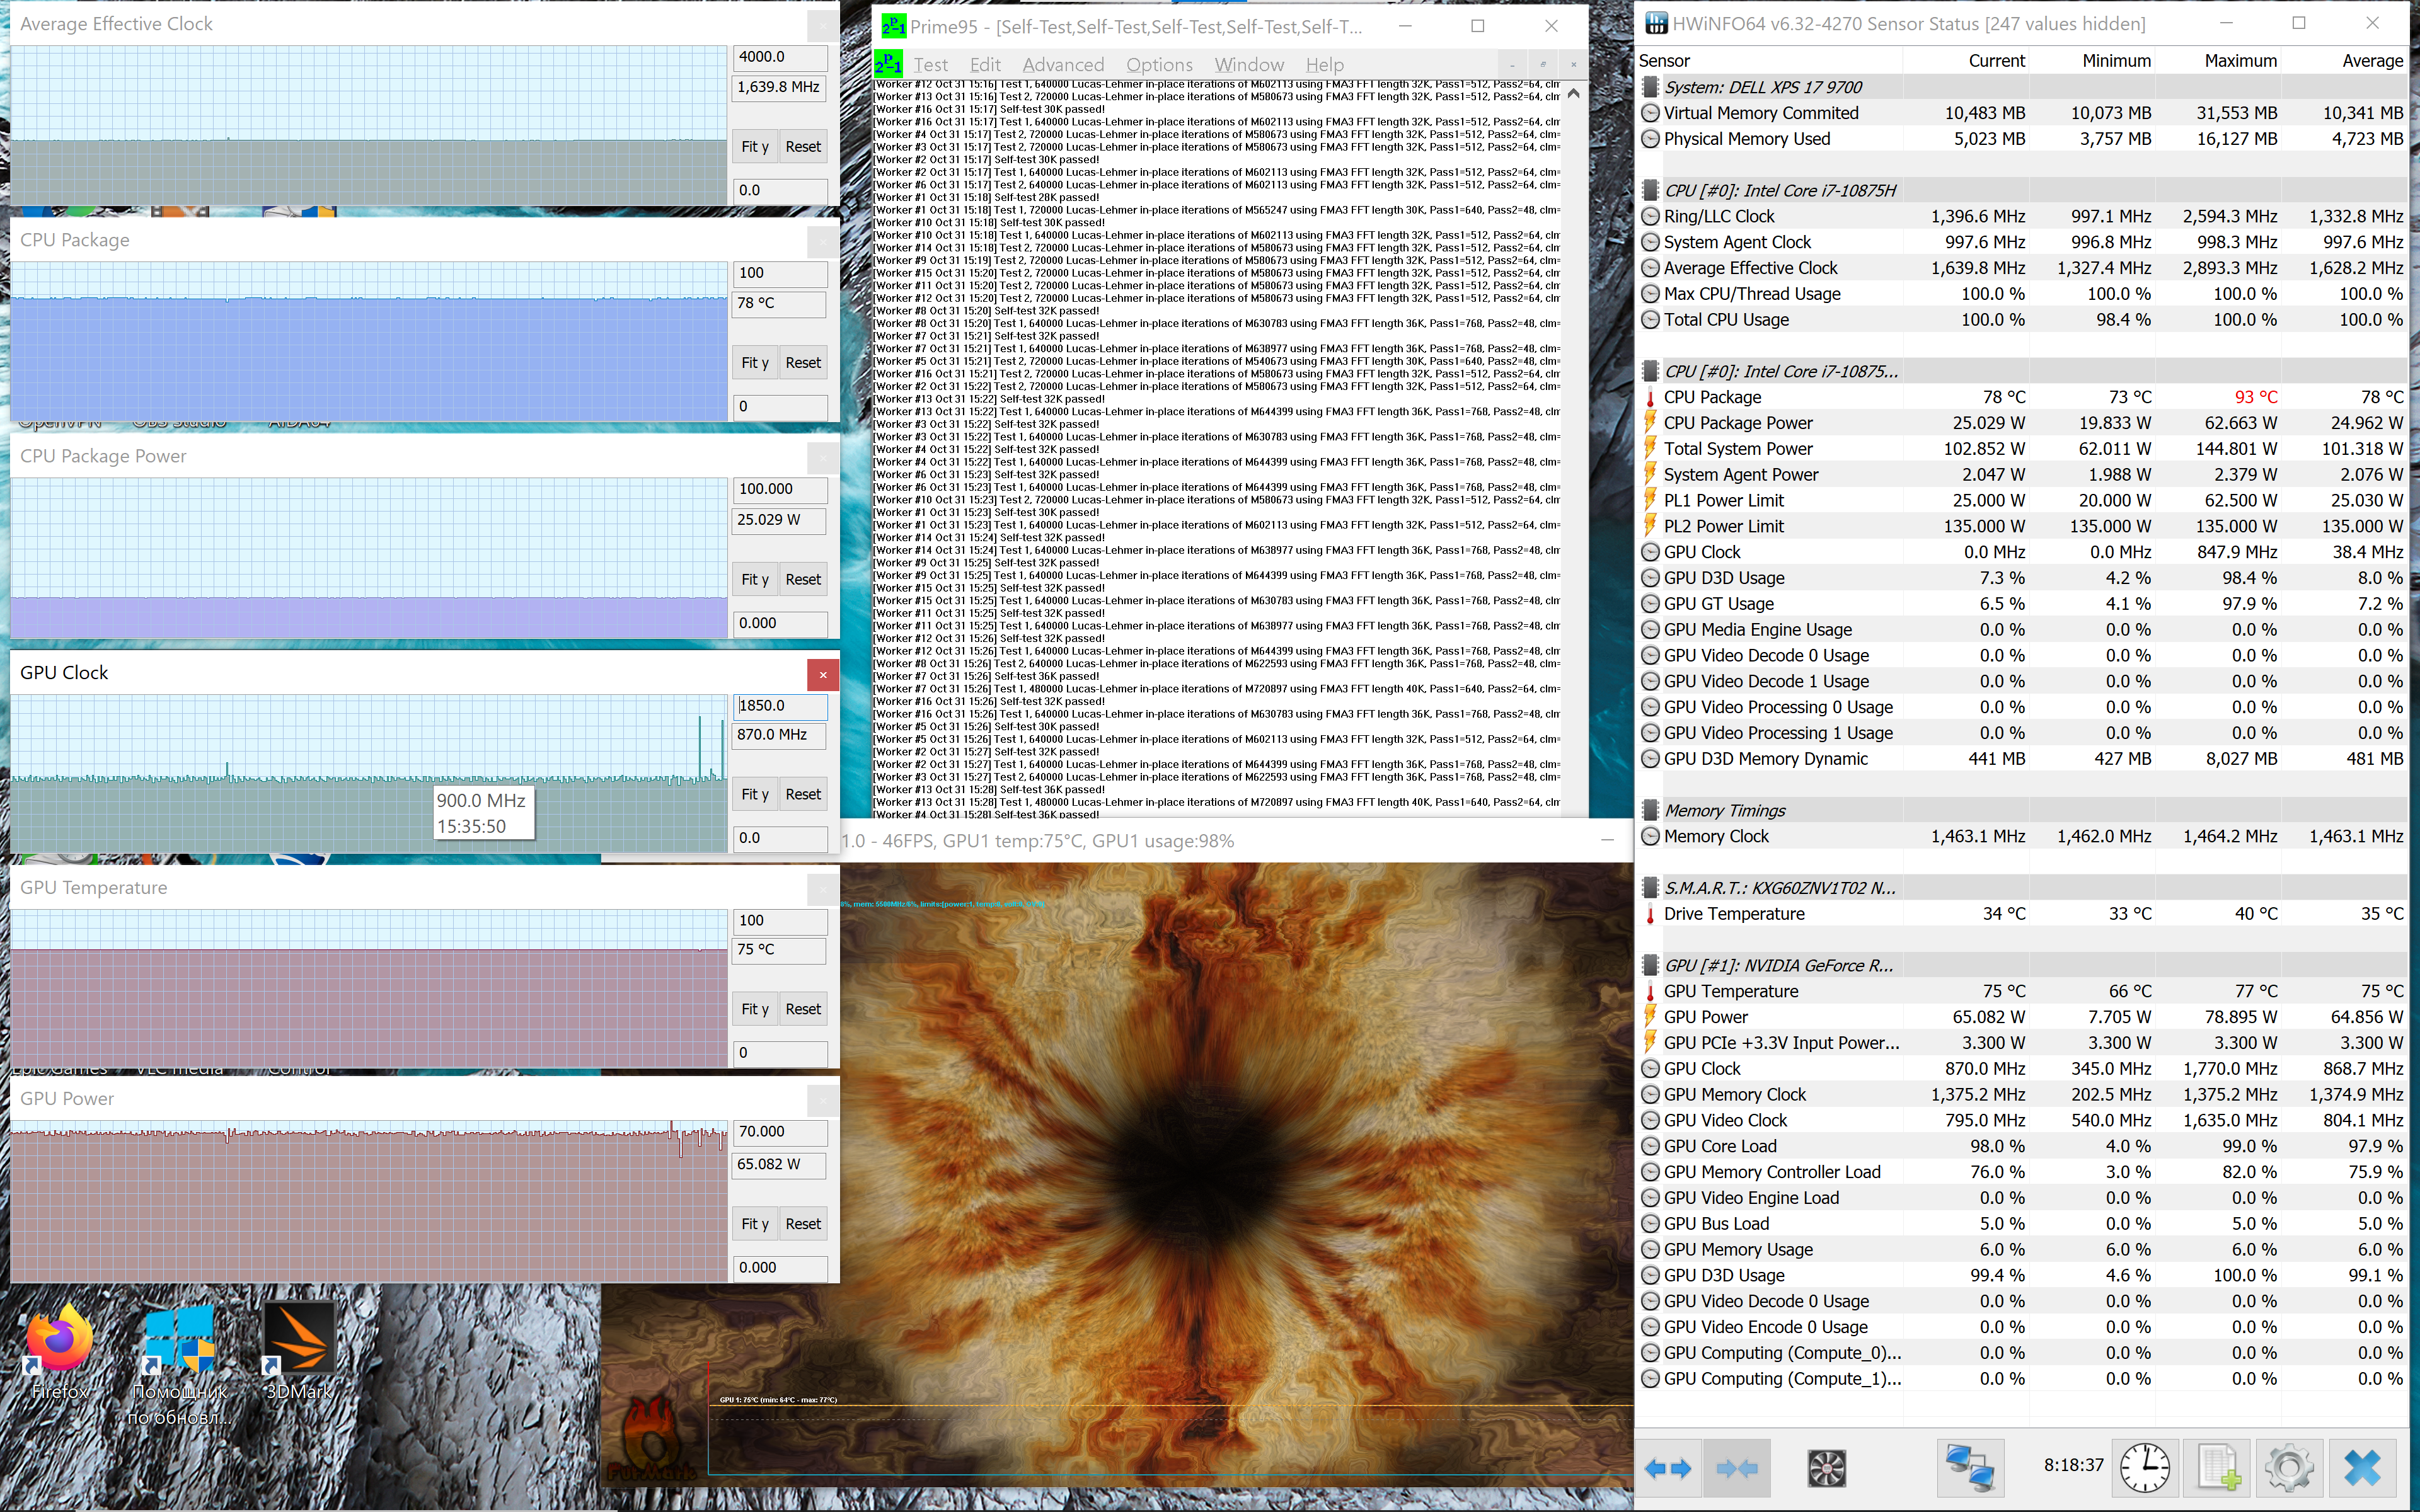
Task: Click the Maximum column header
Action: pos(2218,61)
